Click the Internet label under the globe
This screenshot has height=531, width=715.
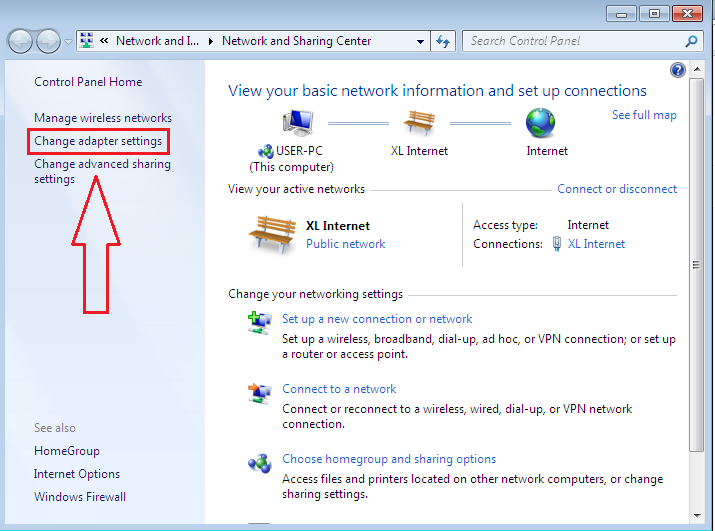(x=547, y=151)
